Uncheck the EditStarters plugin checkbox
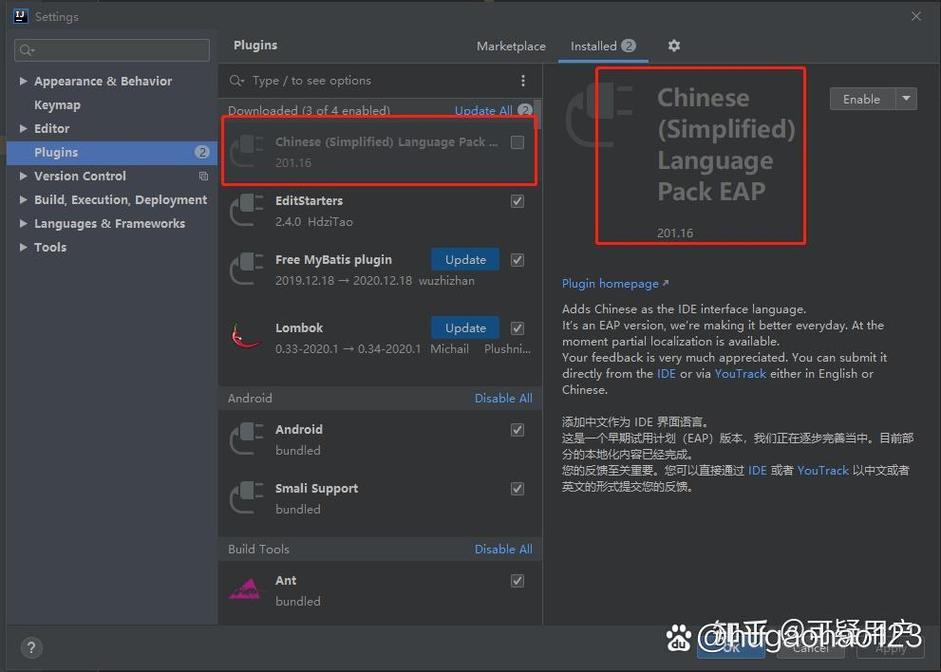The image size is (941, 672). (x=517, y=201)
